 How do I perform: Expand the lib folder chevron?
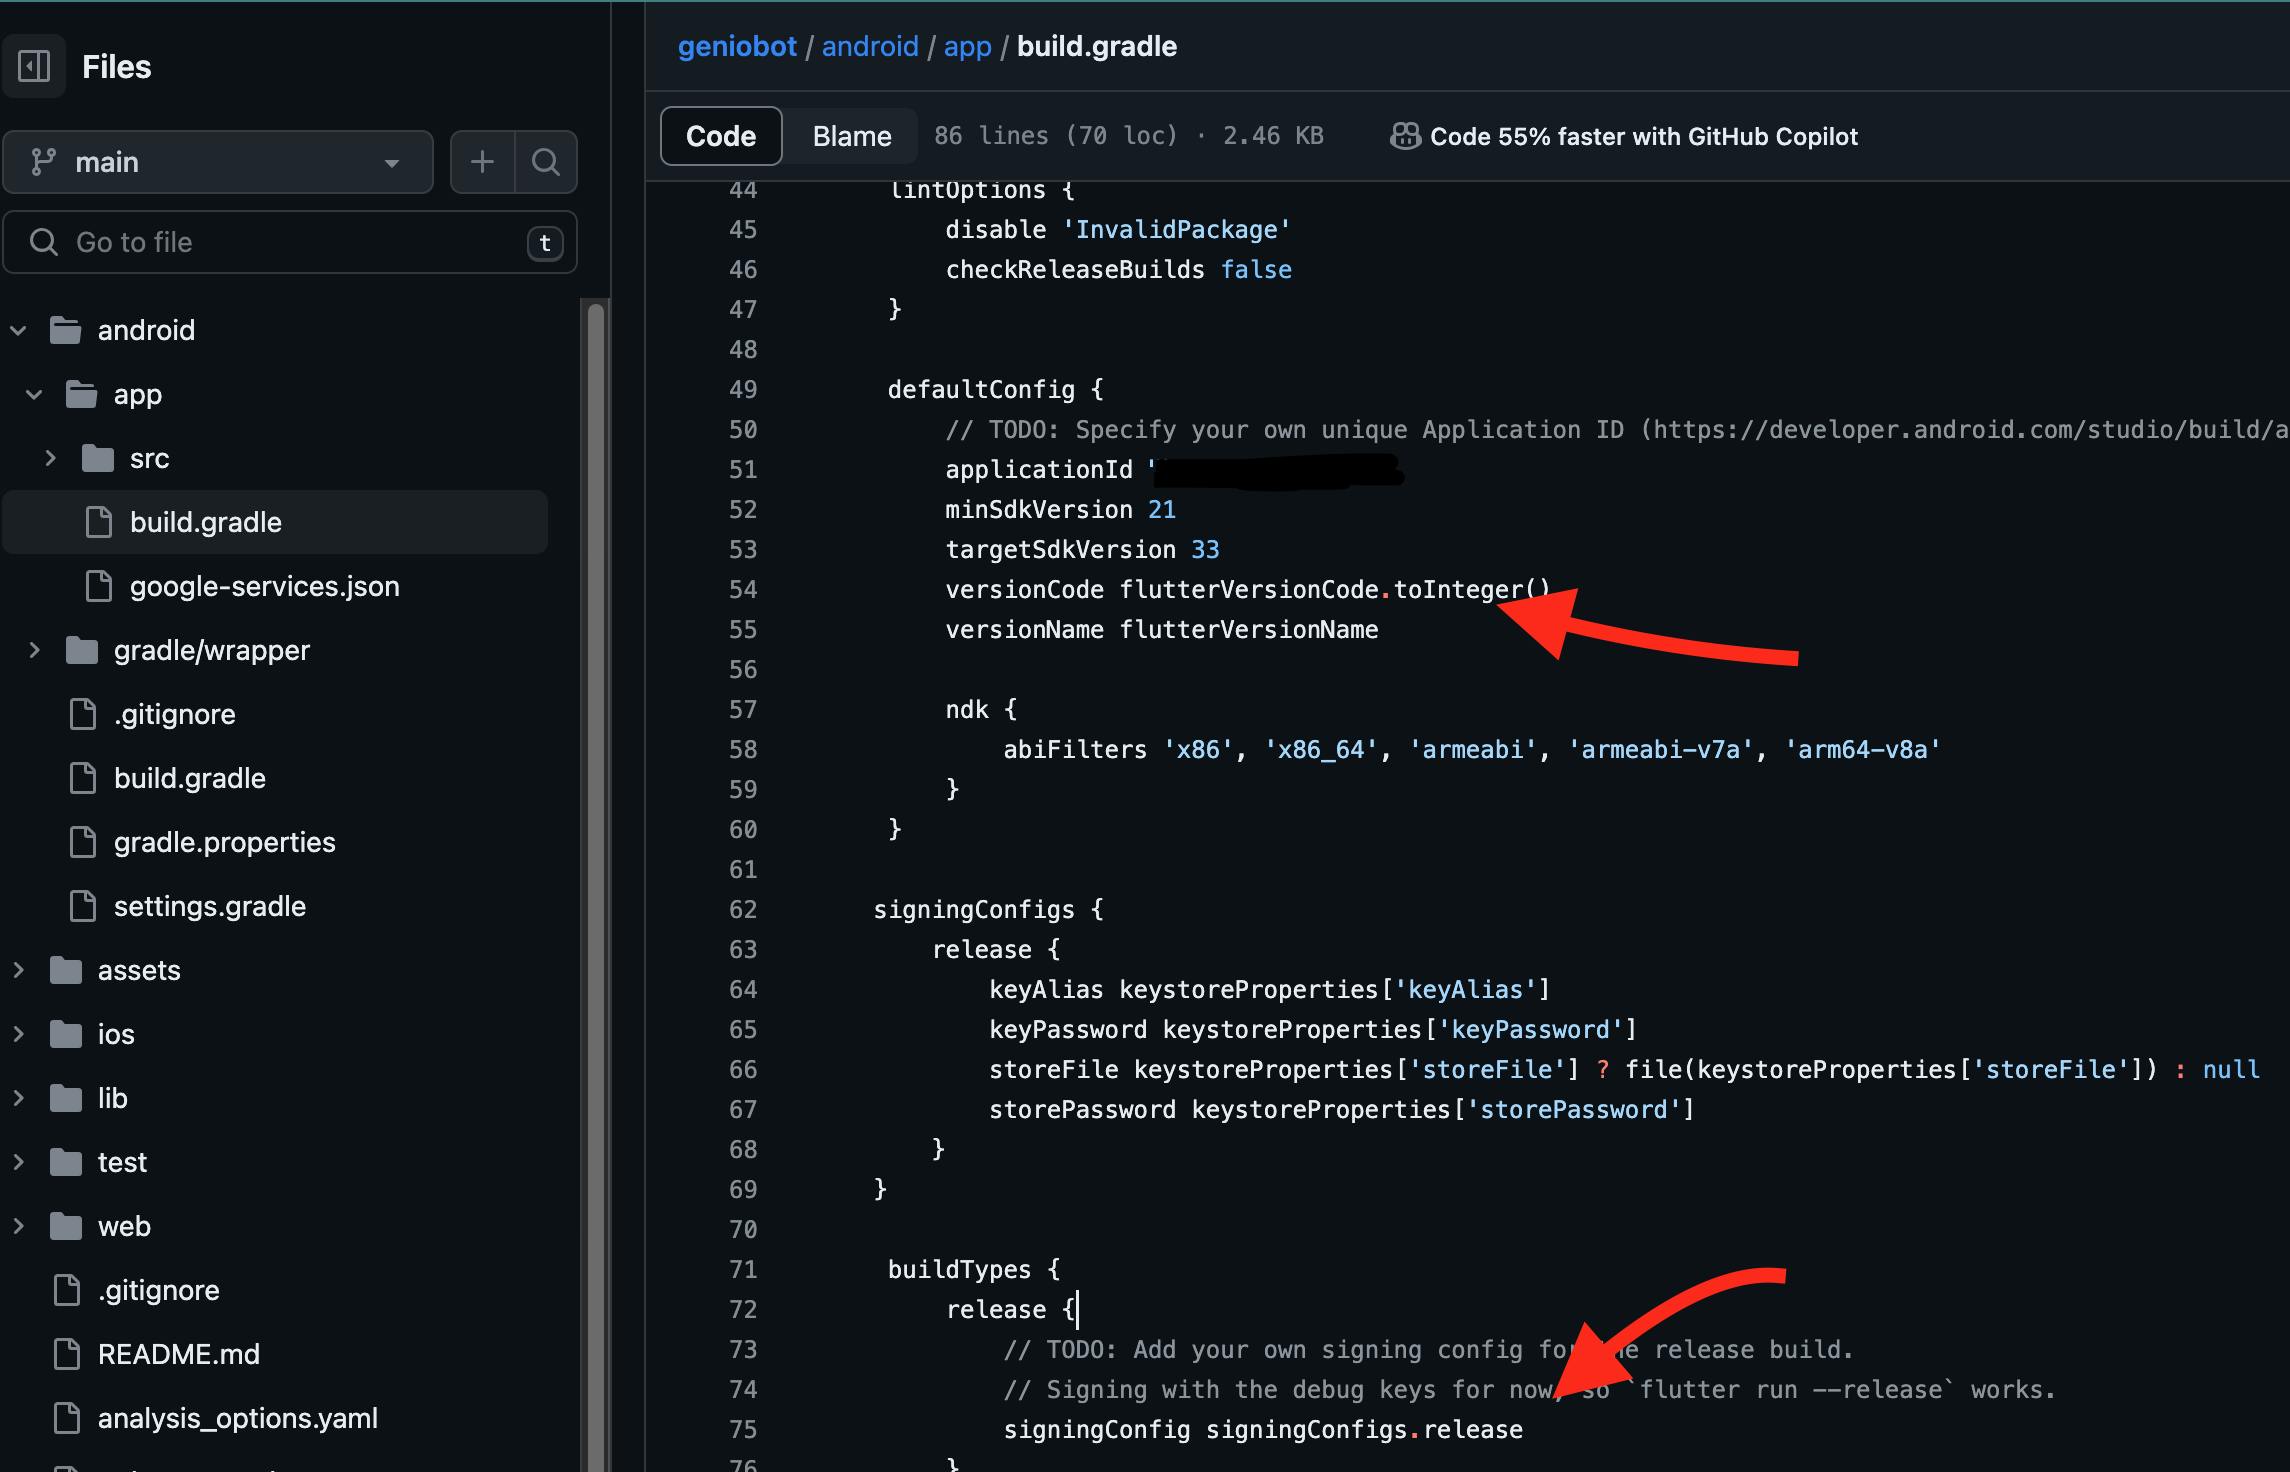click(18, 1098)
